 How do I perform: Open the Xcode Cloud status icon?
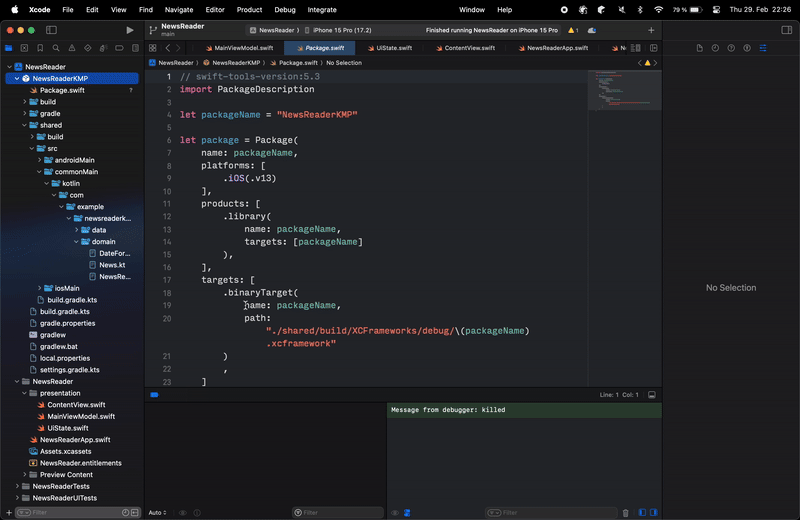pos(592,30)
